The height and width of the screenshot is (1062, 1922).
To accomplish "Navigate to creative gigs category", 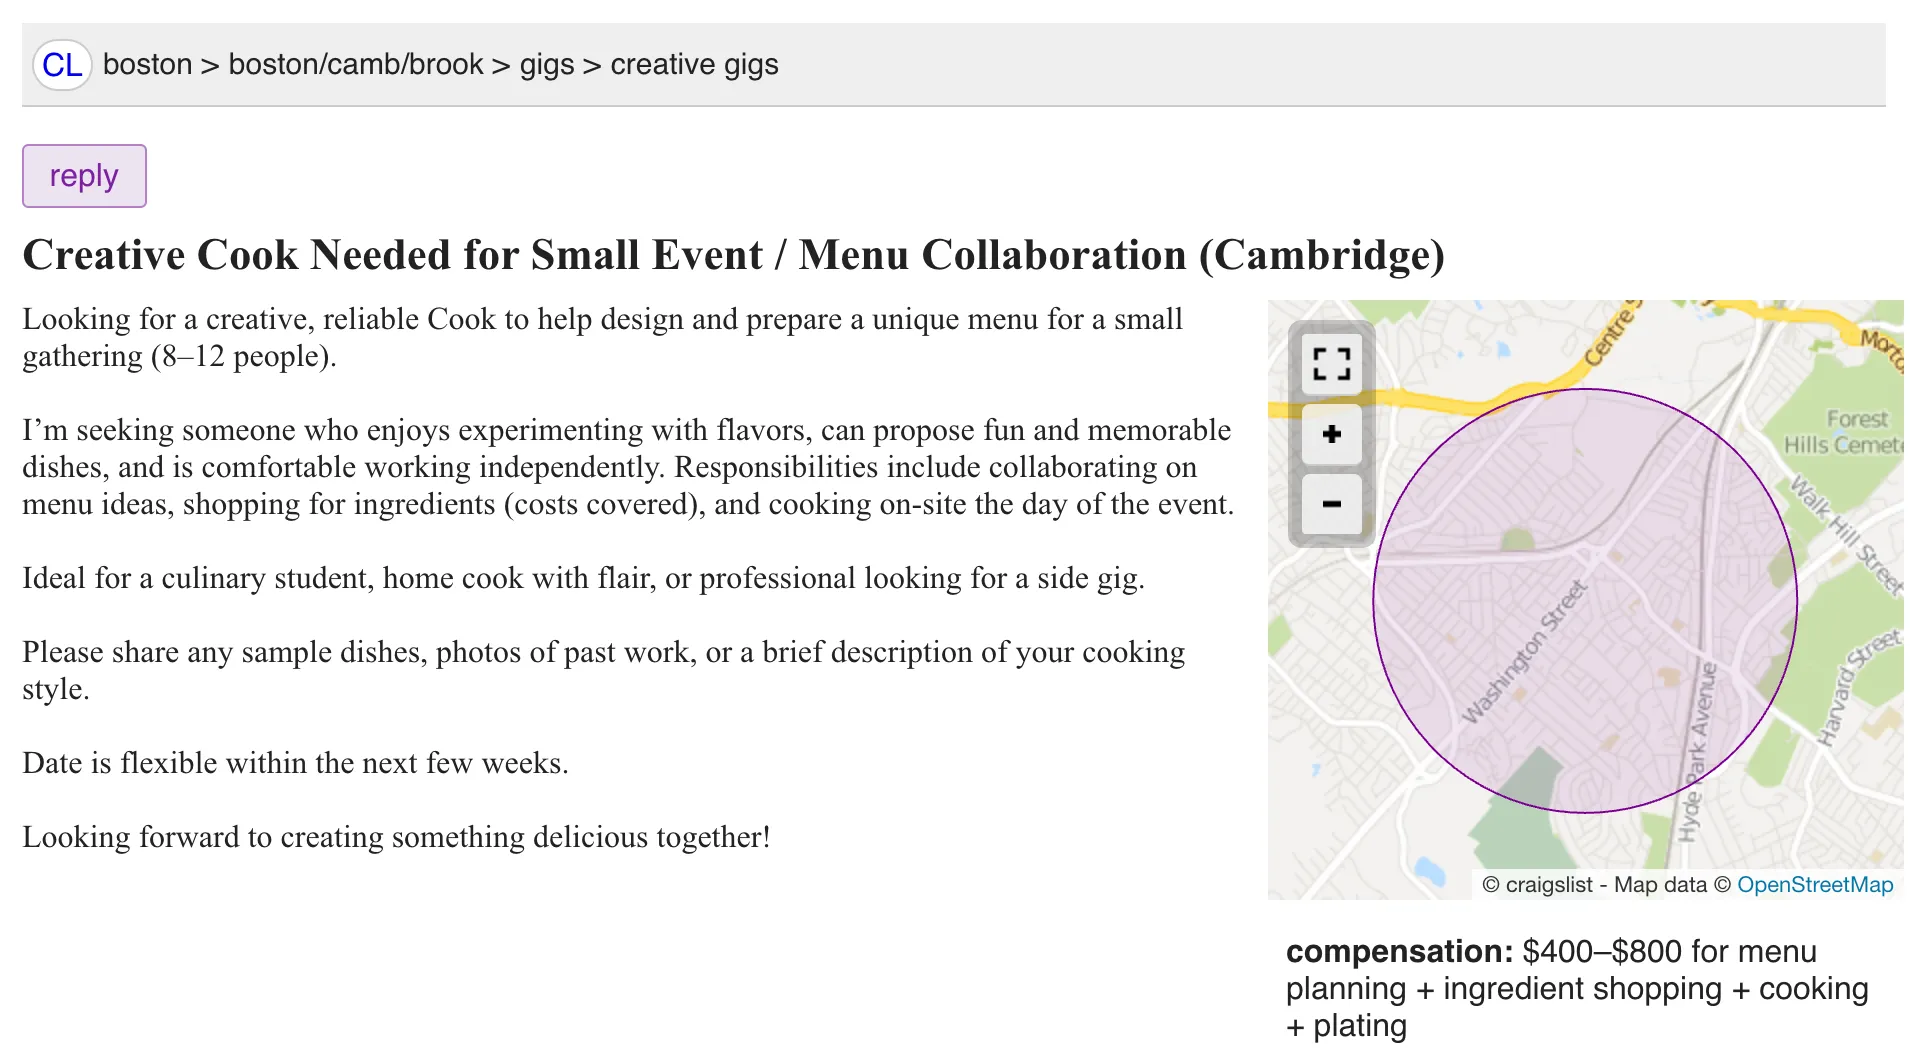I will [694, 65].
